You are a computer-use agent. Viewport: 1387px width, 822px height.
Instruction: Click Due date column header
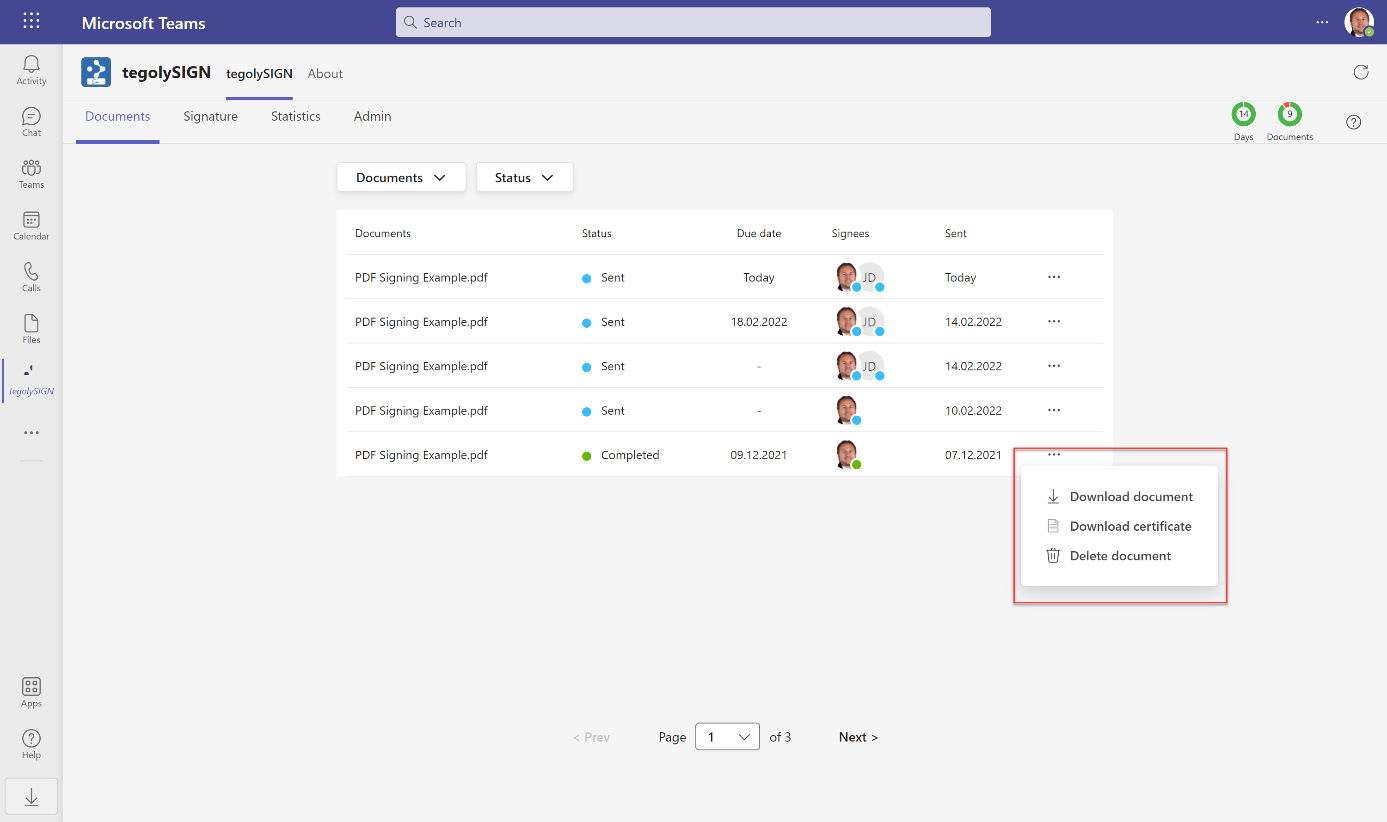click(759, 233)
